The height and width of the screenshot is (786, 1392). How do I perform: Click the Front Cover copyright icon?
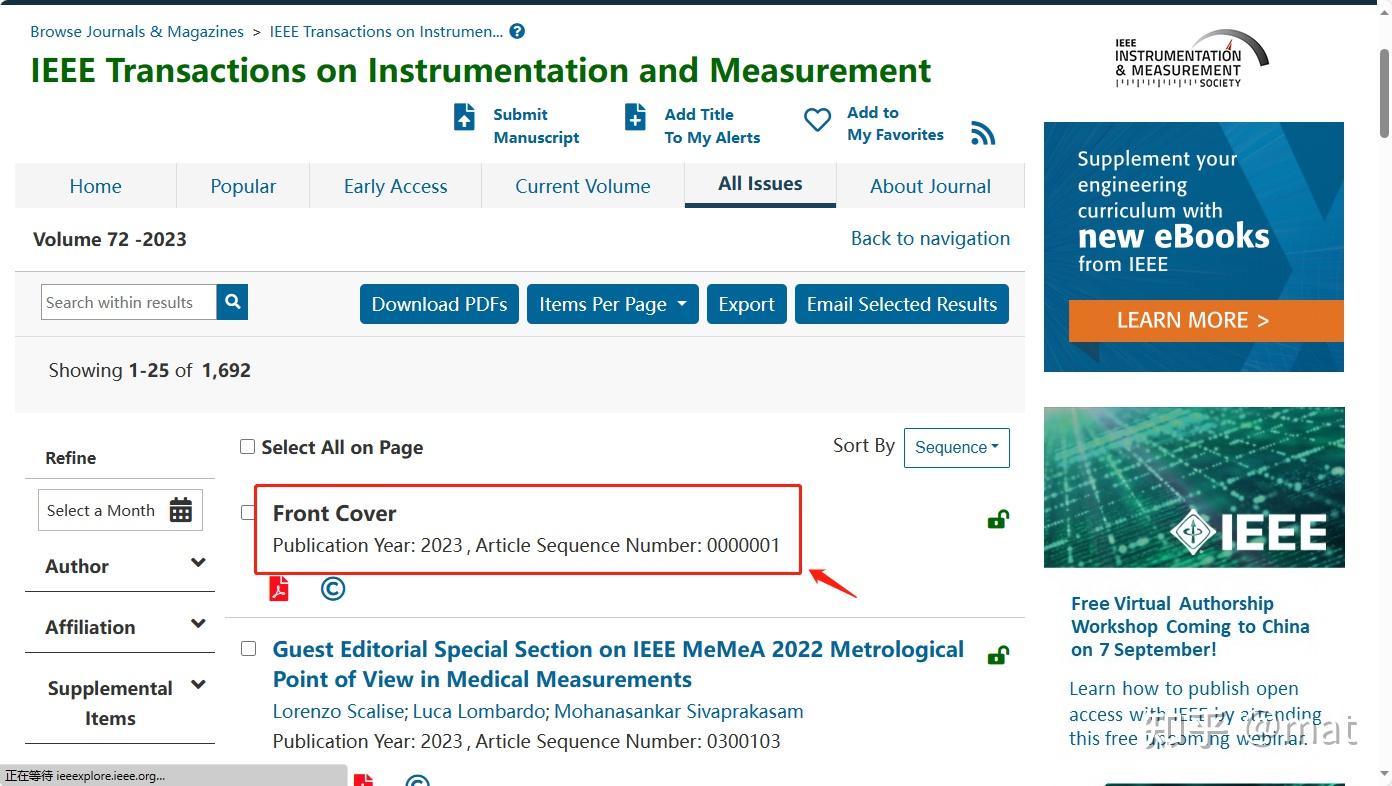tap(333, 589)
